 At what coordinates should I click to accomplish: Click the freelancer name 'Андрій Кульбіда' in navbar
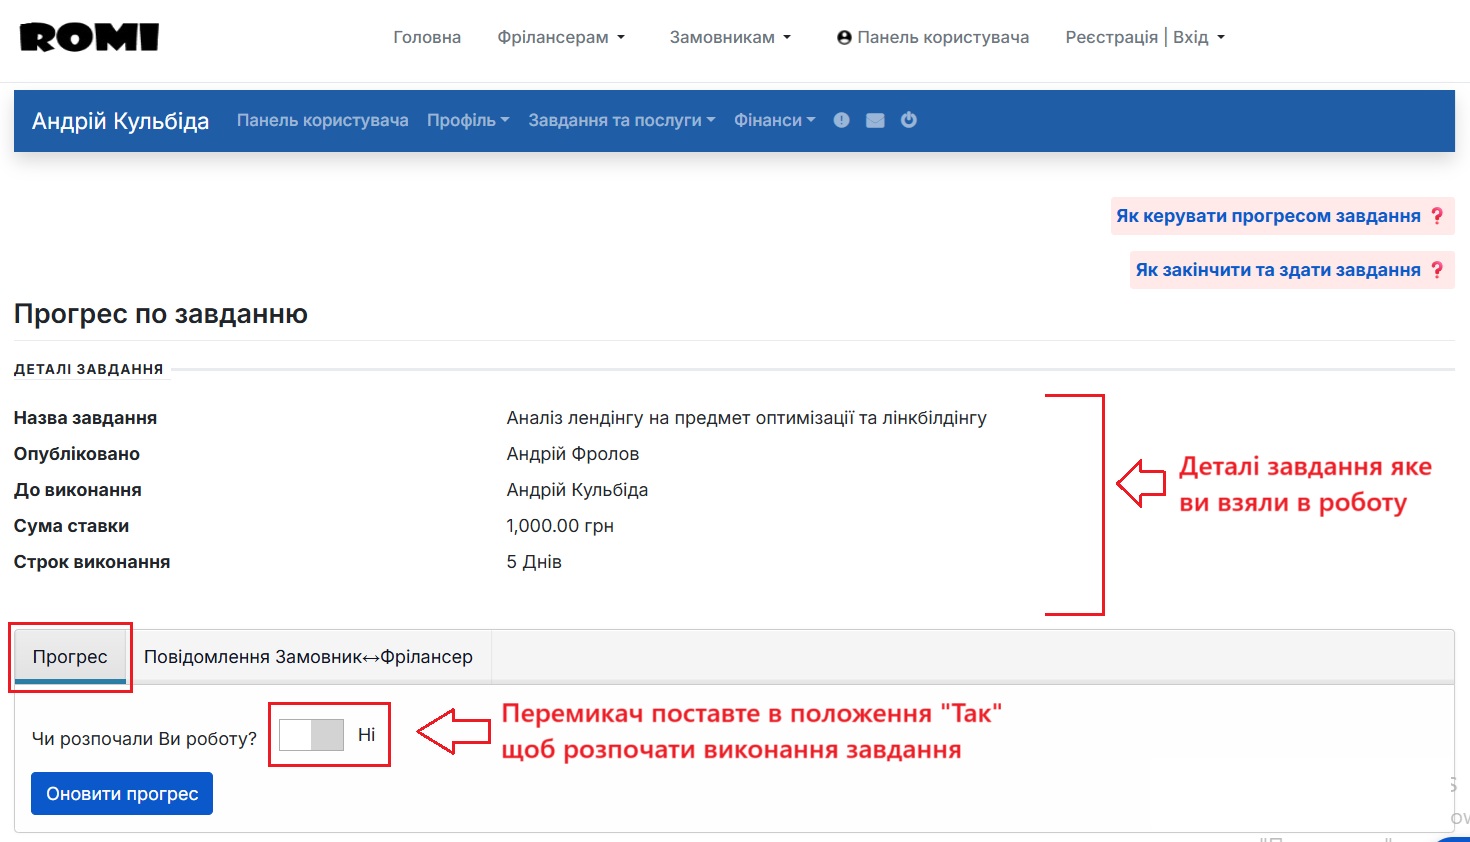(x=119, y=120)
